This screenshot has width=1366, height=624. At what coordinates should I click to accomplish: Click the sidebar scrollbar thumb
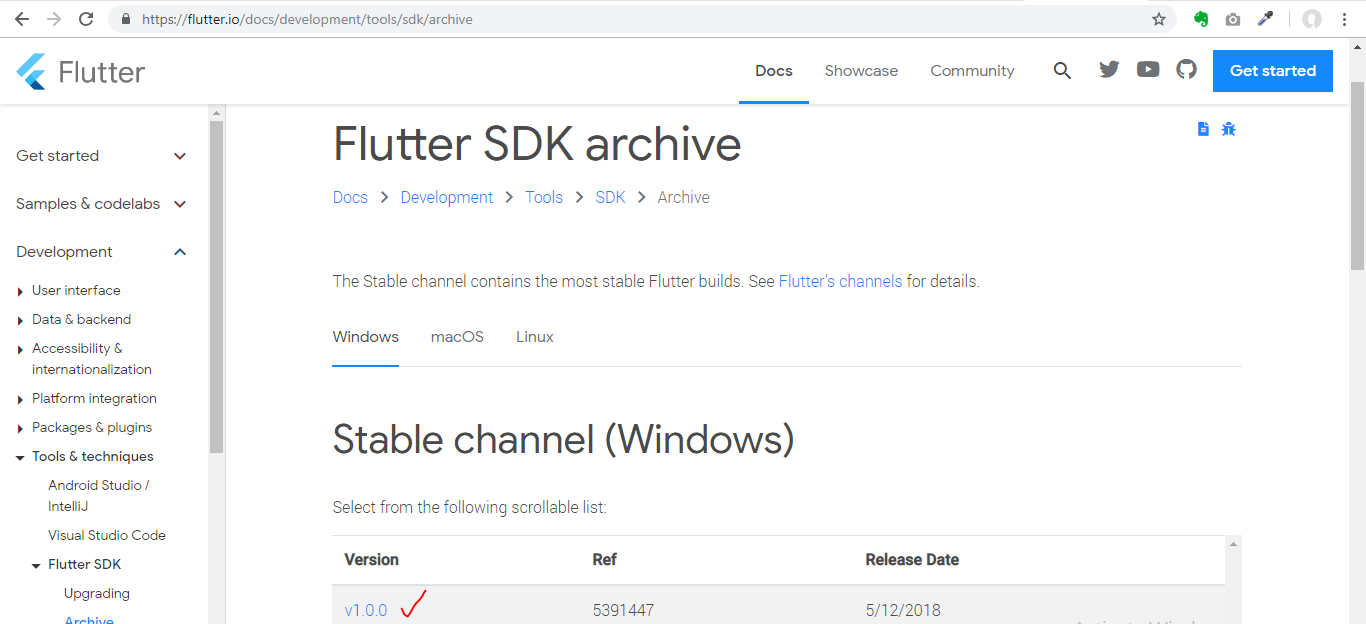coord(216,288)
